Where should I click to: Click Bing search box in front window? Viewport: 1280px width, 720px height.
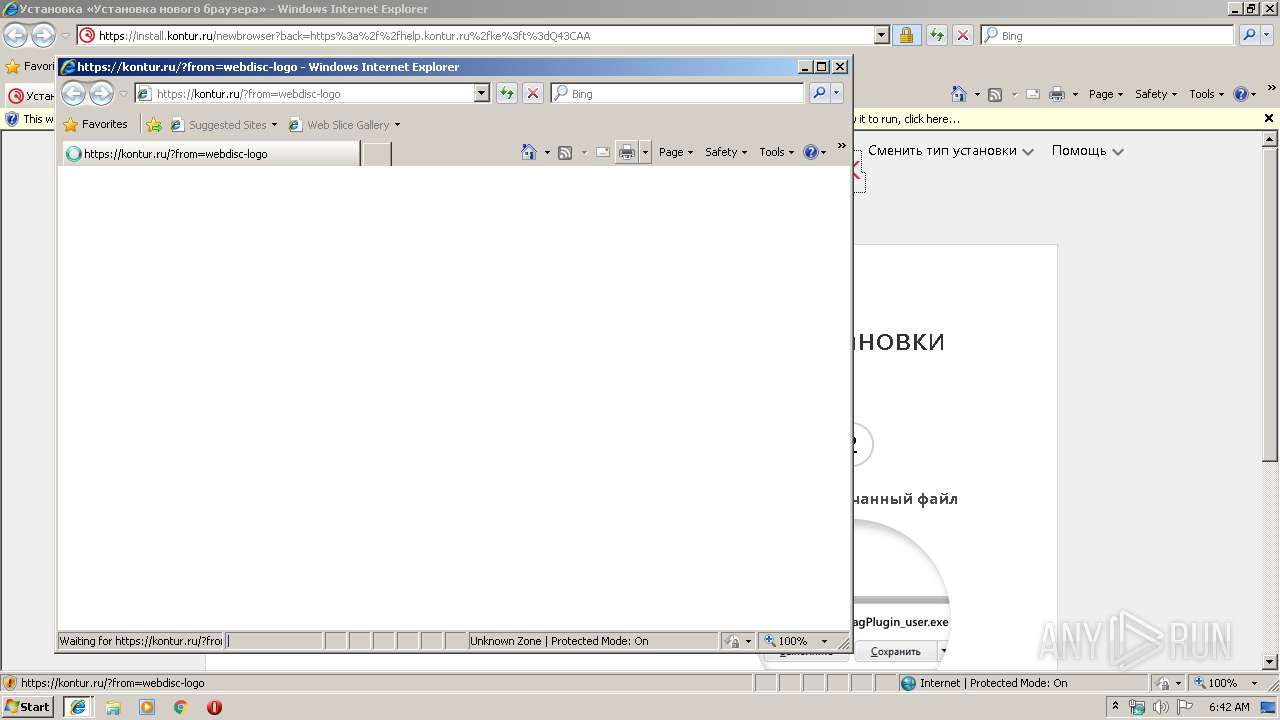(x=677, y=93)
